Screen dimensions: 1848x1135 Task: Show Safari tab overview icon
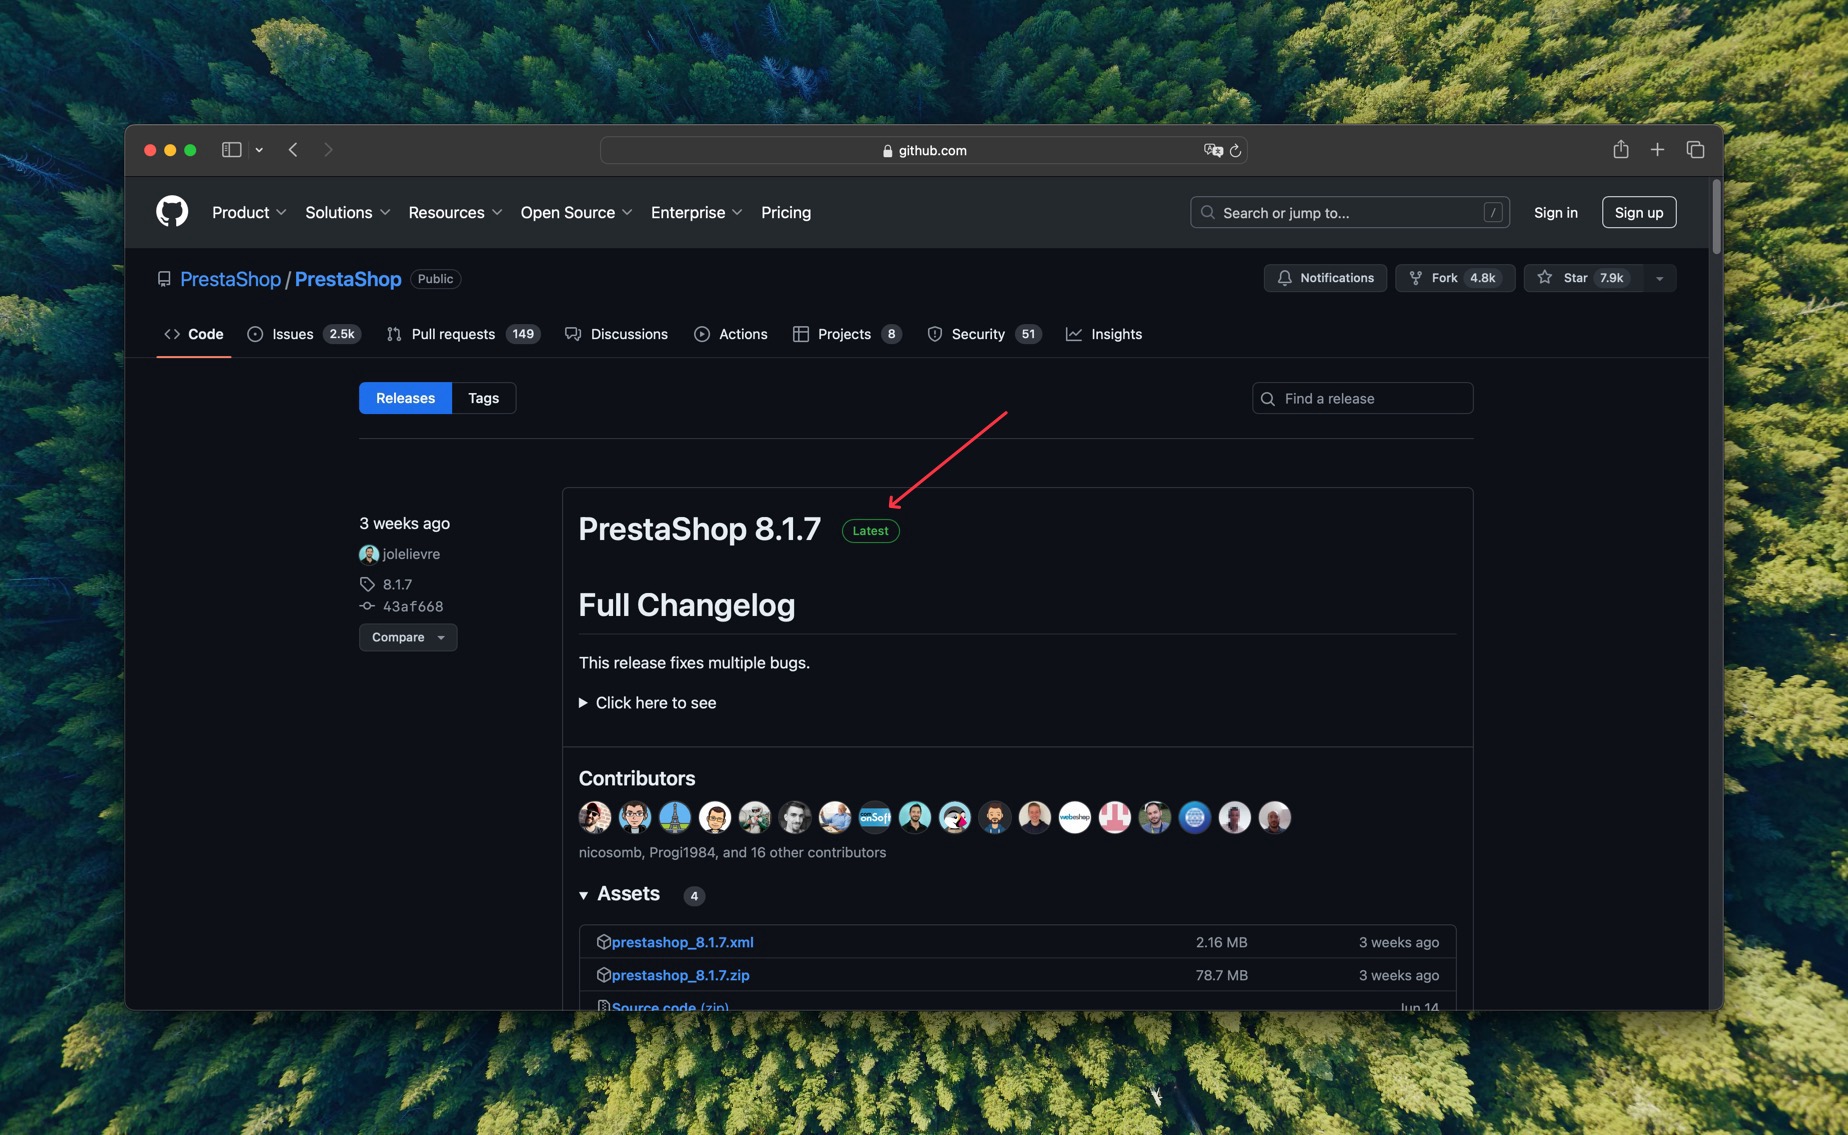1695,150
